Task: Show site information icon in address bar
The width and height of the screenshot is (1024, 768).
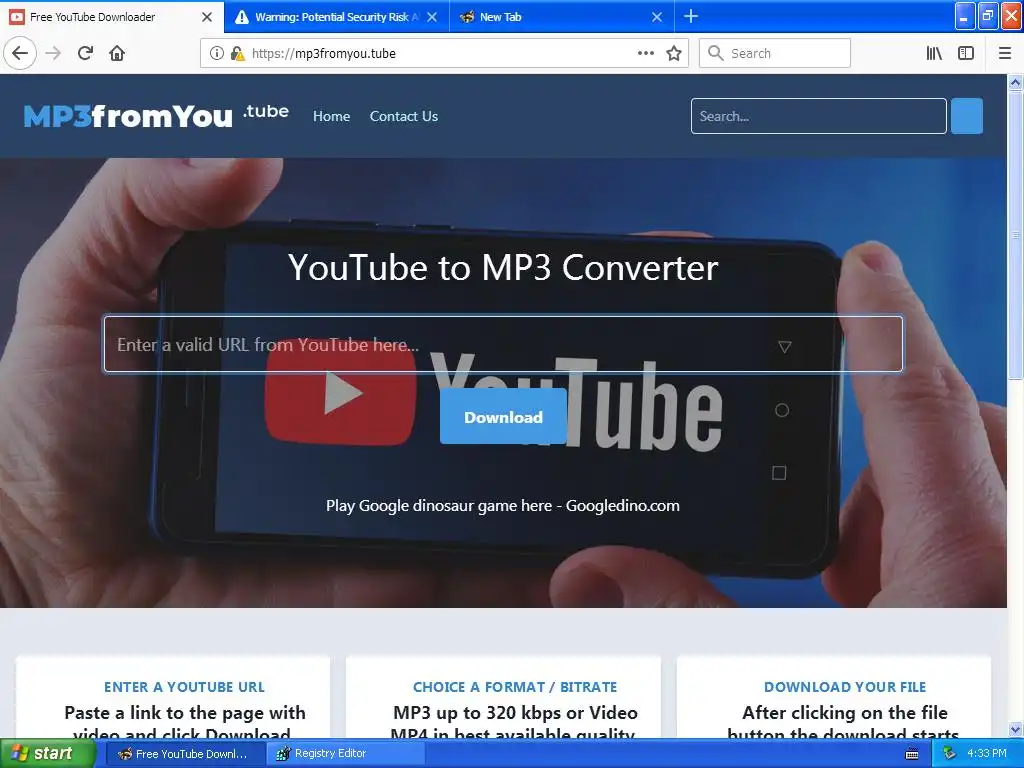Action: click(217, 53)
